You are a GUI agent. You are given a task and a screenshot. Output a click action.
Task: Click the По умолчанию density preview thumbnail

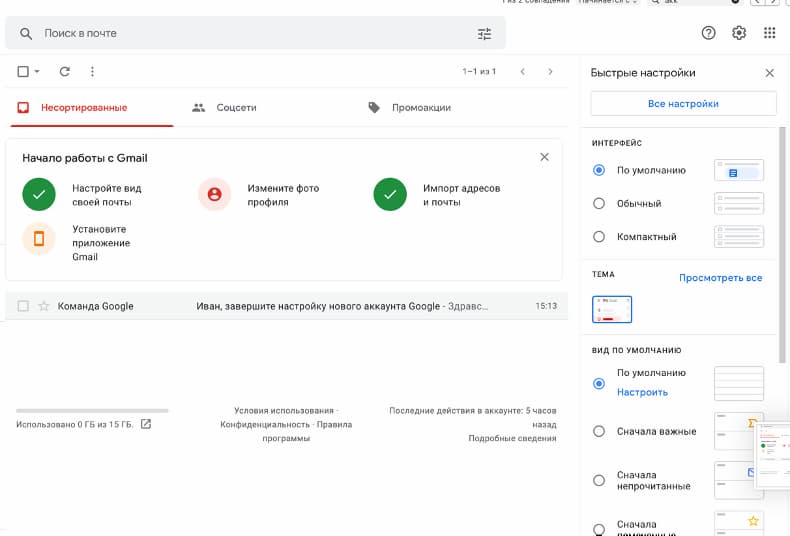(x=739, y=170)
